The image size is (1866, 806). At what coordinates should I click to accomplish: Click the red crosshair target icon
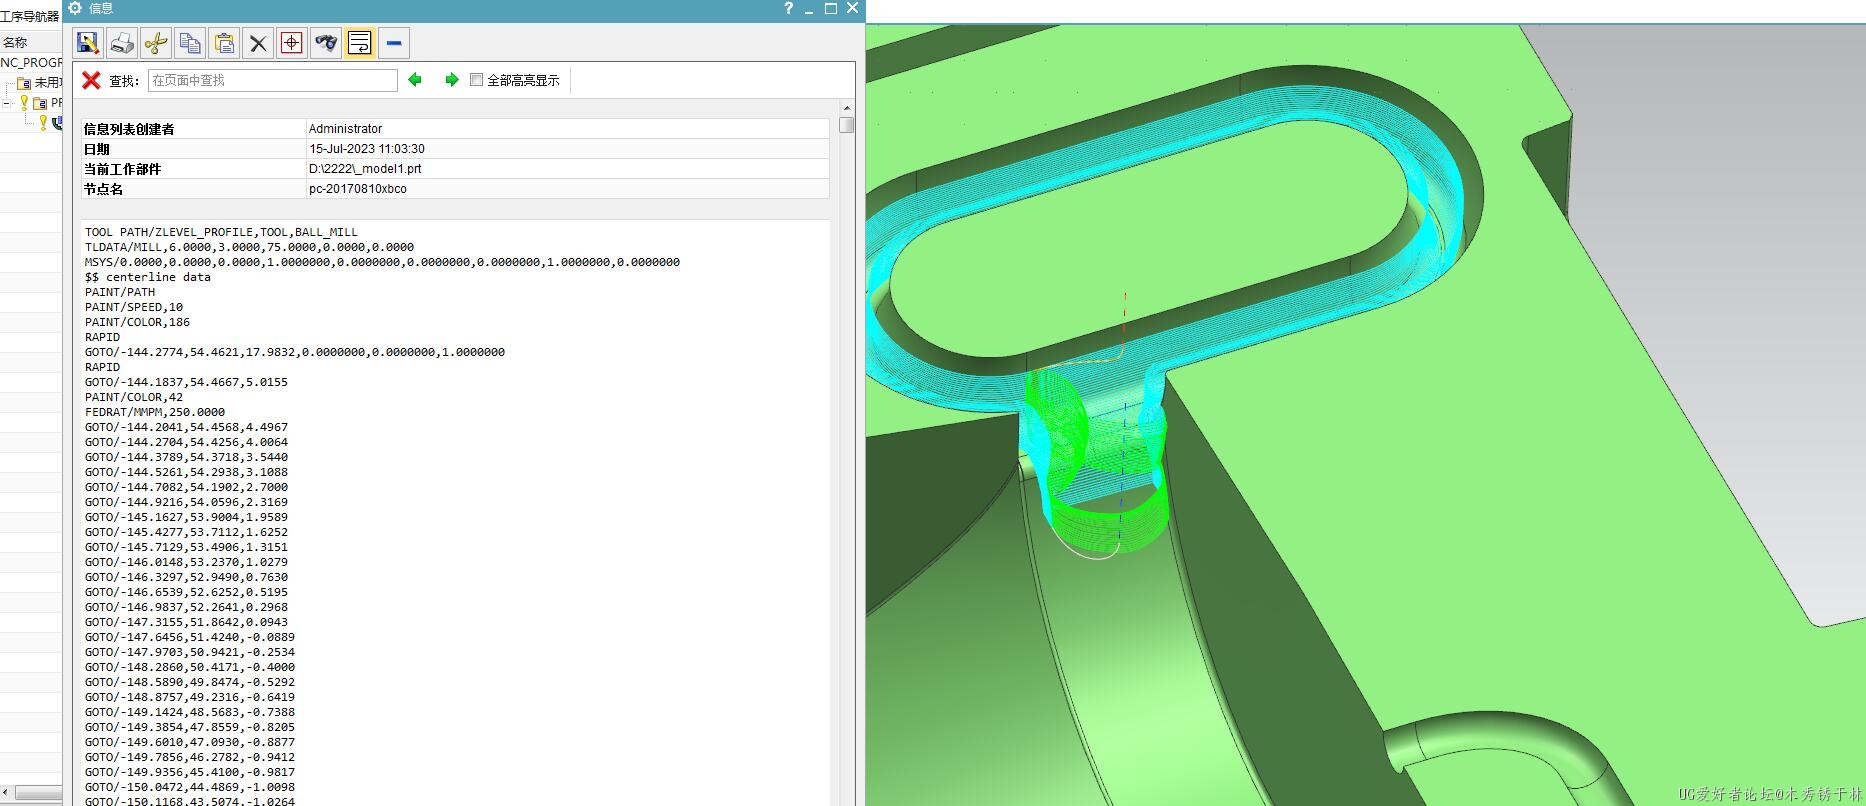point(292,43)
